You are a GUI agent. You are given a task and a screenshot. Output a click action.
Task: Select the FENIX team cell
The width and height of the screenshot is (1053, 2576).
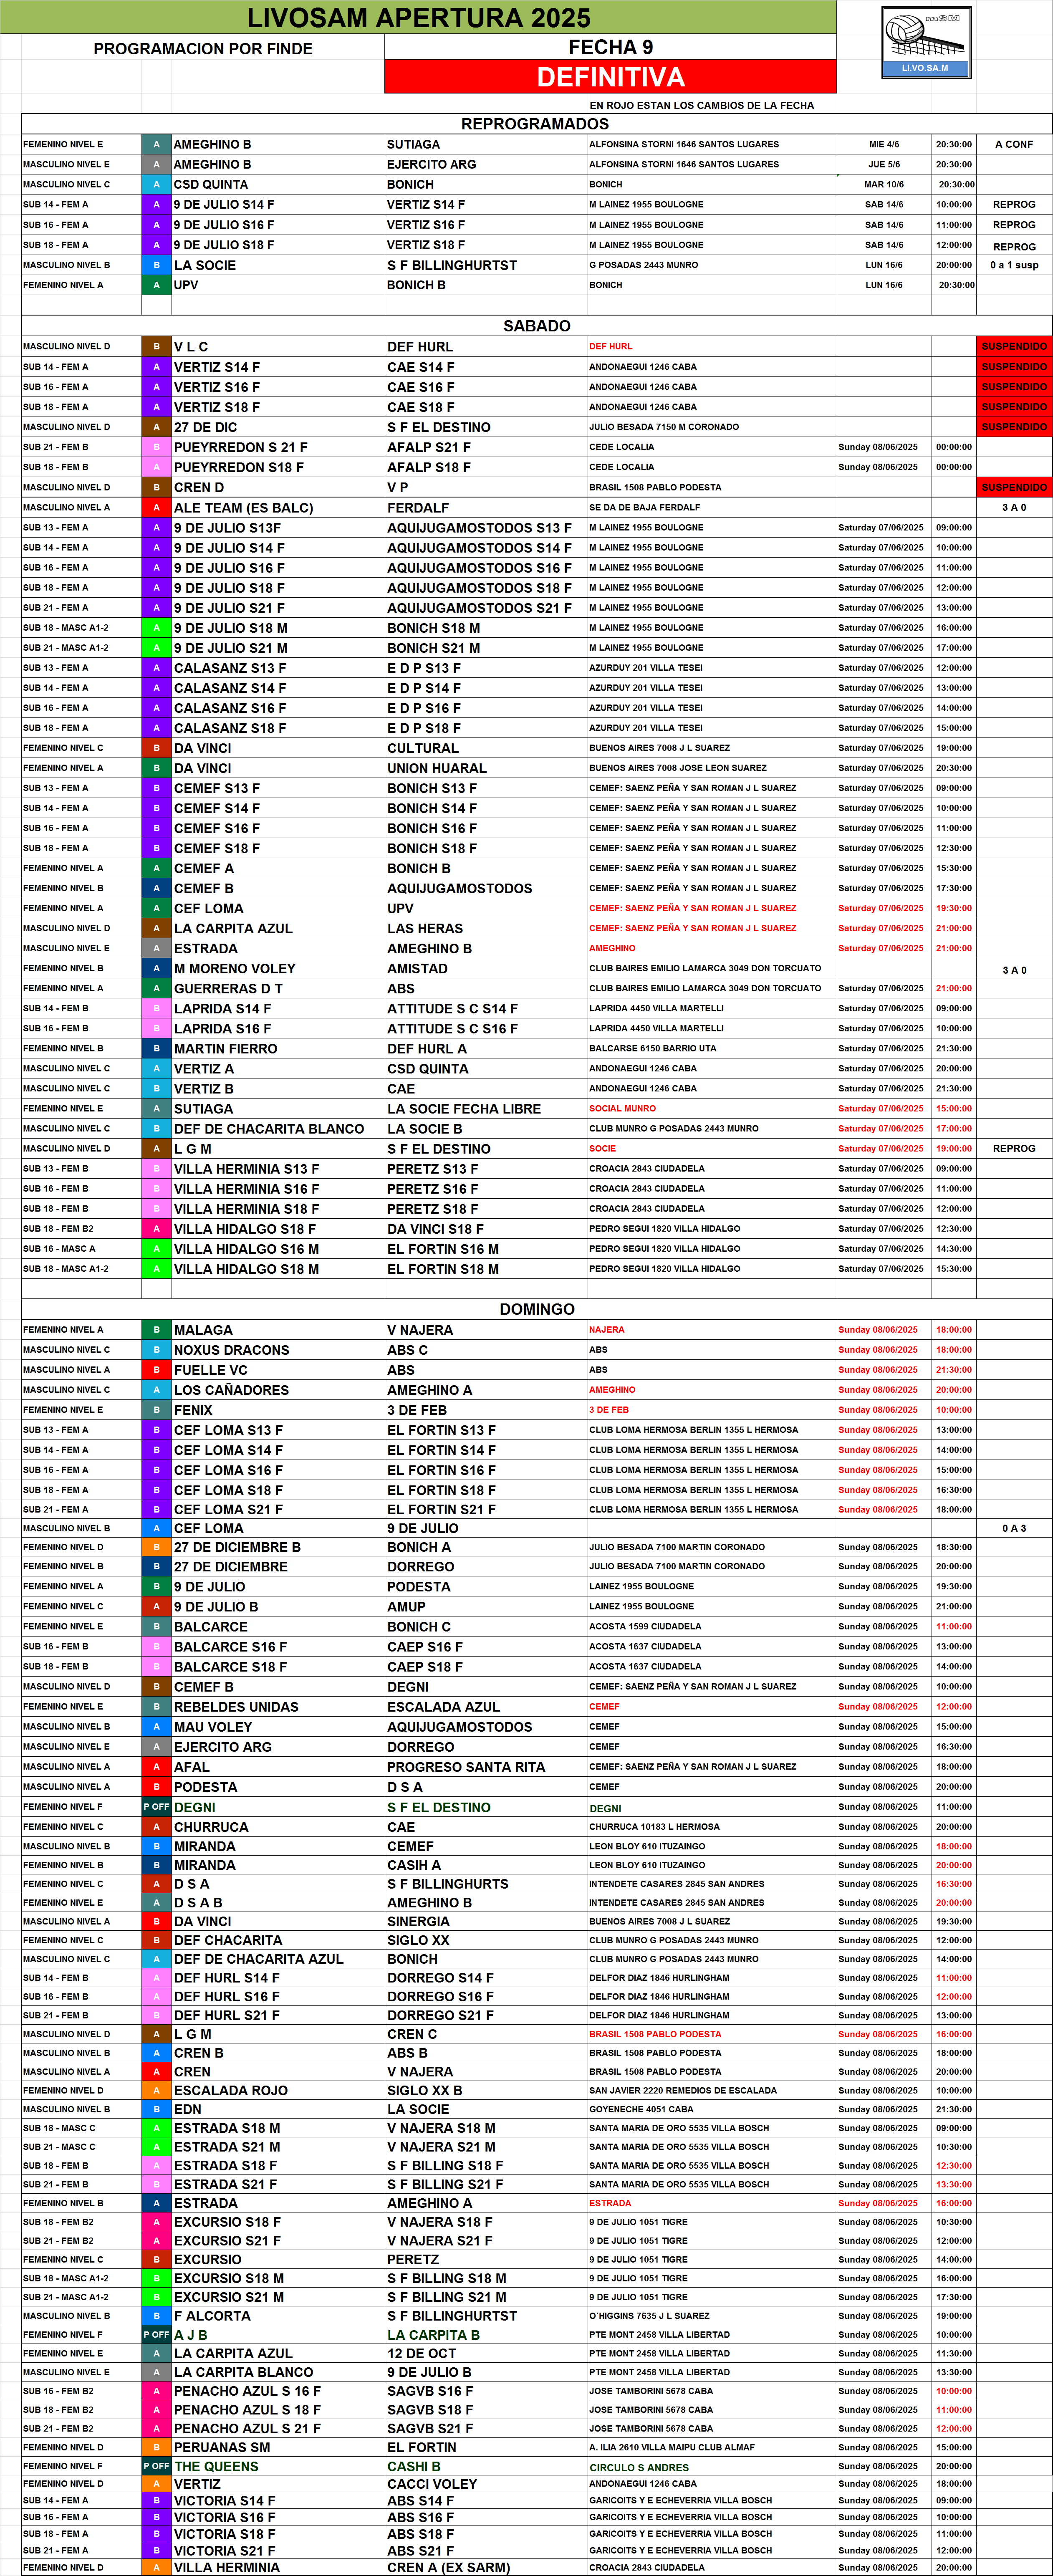[x=278, y=1410]
